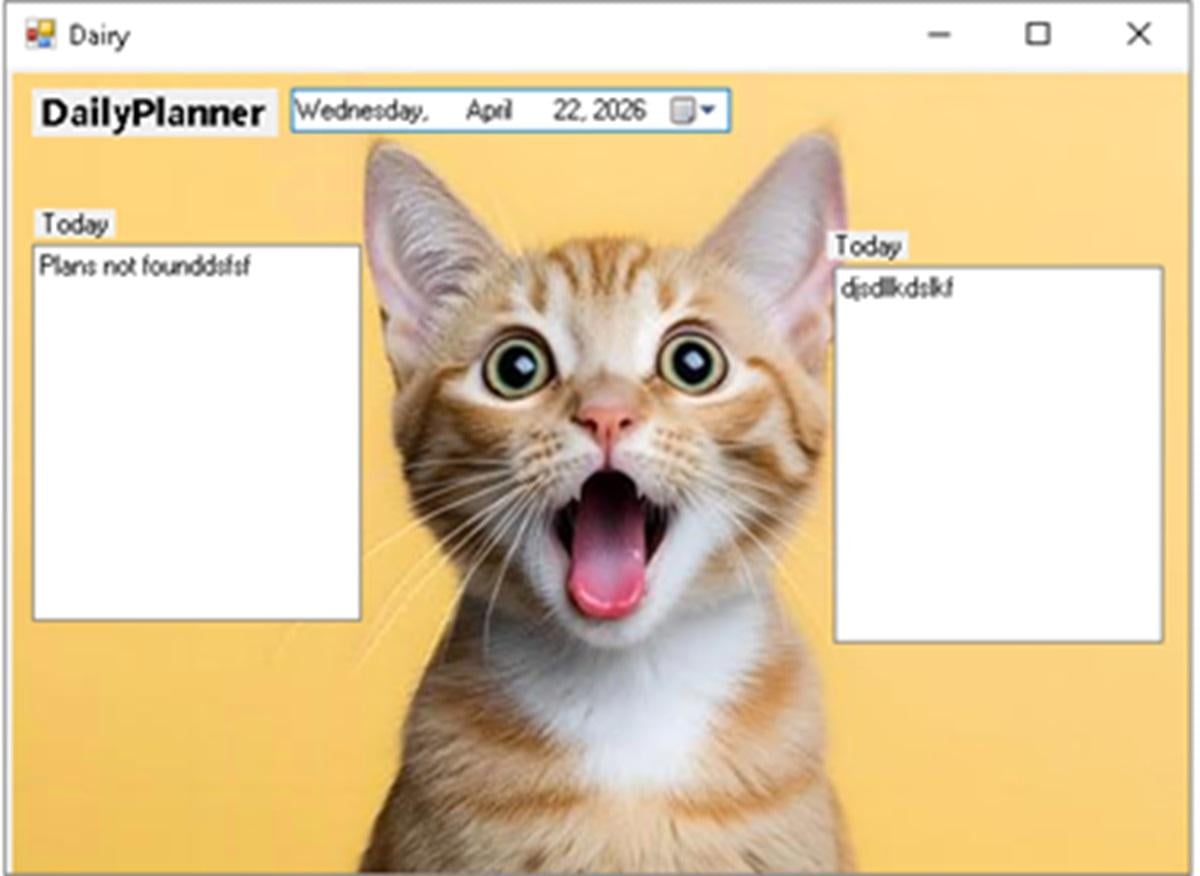Select the day '22' in date field
1200x876 pixels.
[x=568, y=111]
